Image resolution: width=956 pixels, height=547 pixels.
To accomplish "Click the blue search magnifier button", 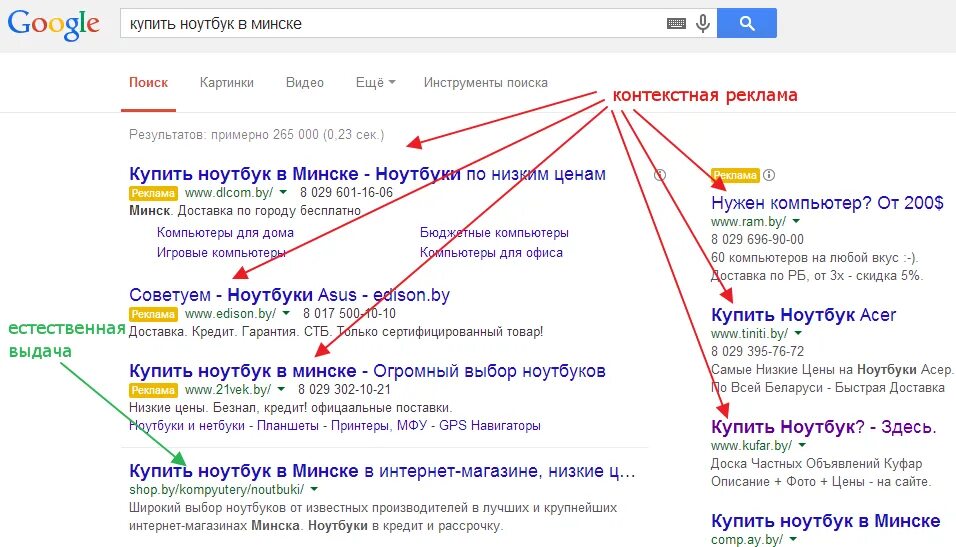I will click(747, 23).
